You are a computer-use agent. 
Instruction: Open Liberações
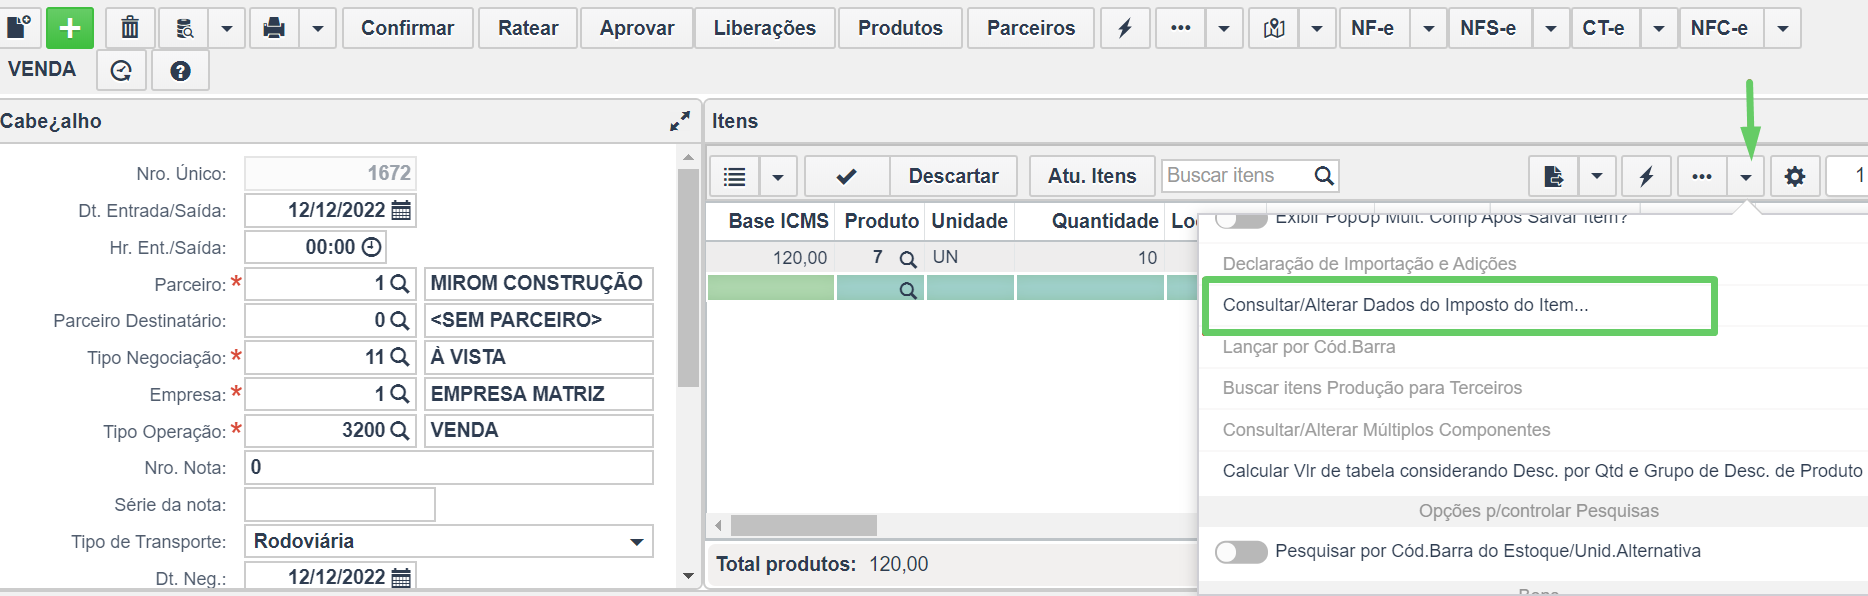click(x=765, y=28)
